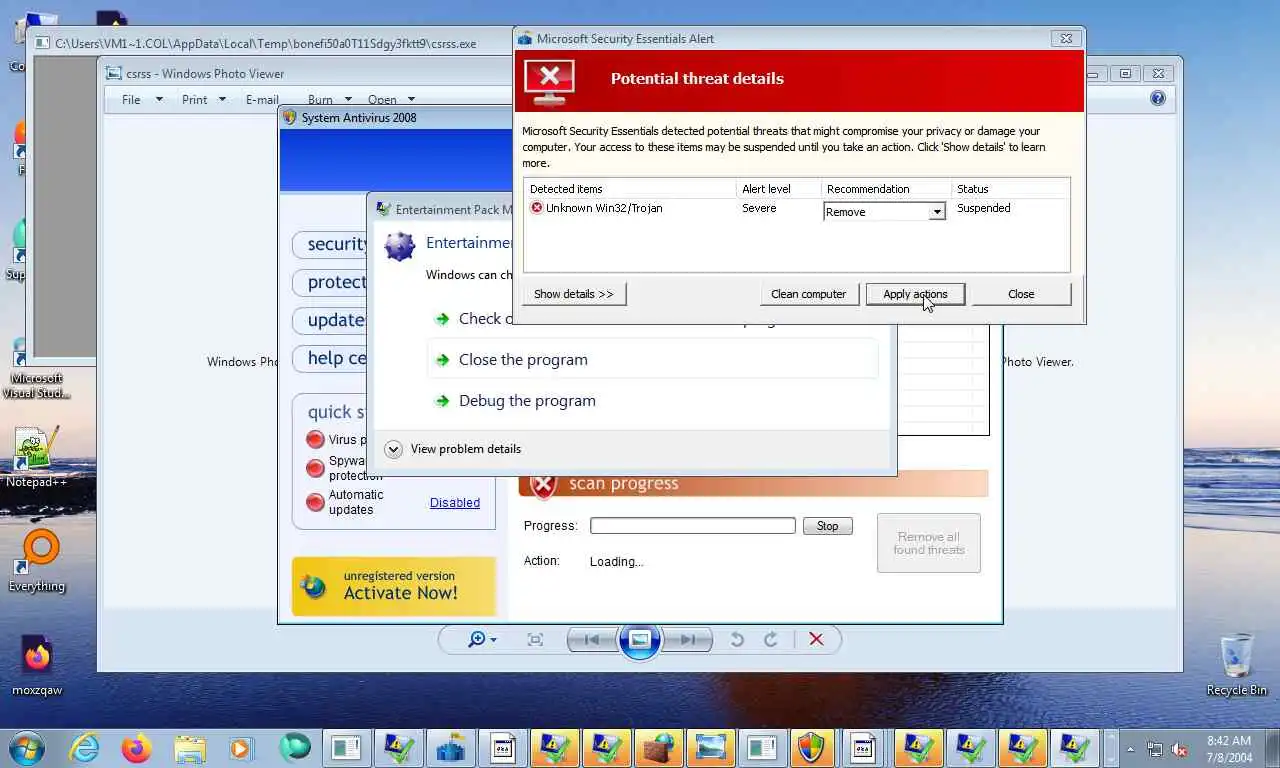Click Show details >> in the alert
Screen dimensions: 1280x768
pyautogui.click(x=574, y=294)
